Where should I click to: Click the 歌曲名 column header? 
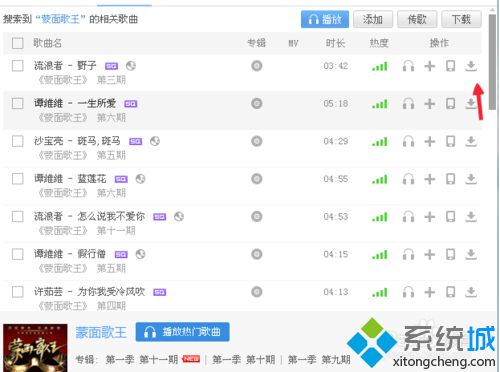click(x=47, y=43)
